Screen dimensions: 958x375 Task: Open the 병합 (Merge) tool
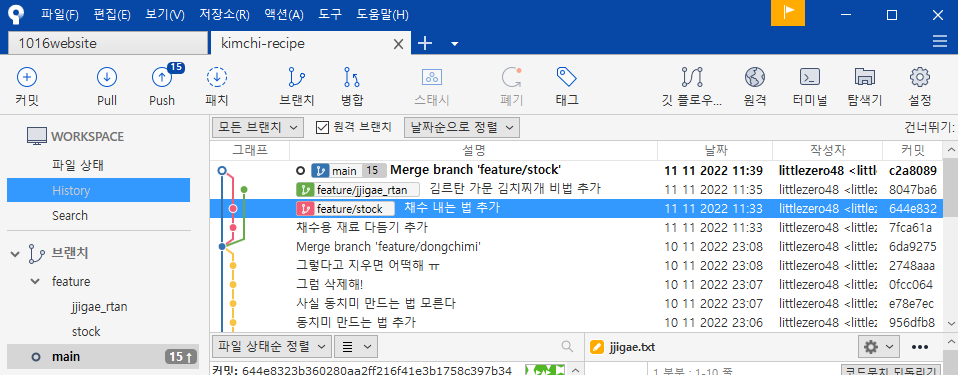(352, 78)
